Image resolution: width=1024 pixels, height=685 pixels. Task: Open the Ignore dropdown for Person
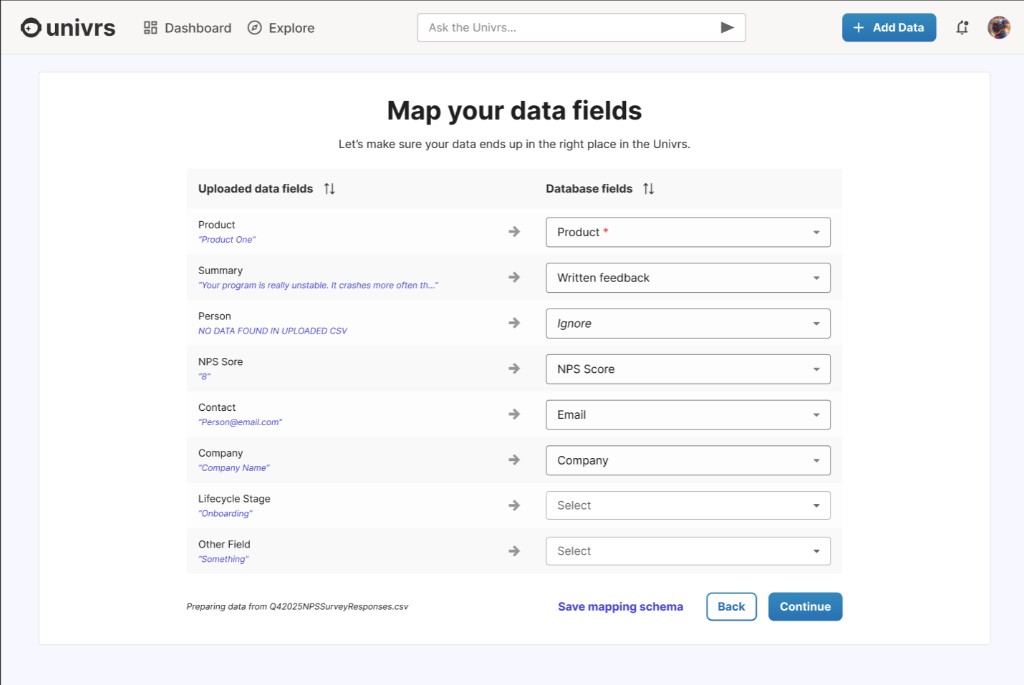(x=688, y=323)
